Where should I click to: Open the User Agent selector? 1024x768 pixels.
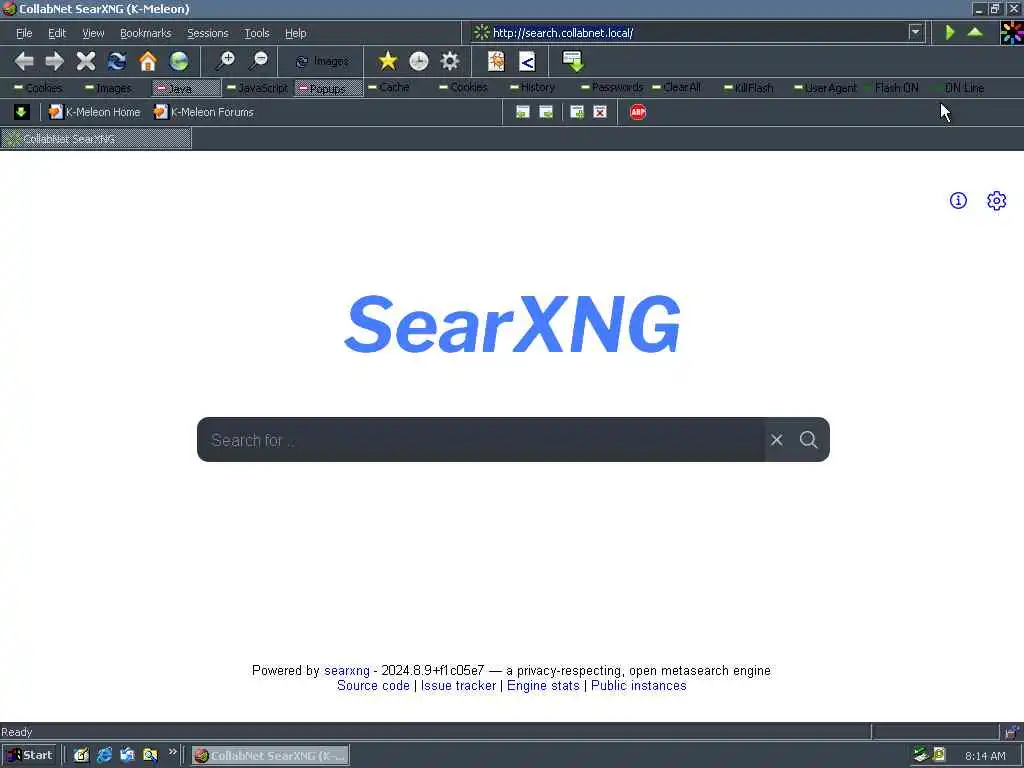tap(825, 88)
